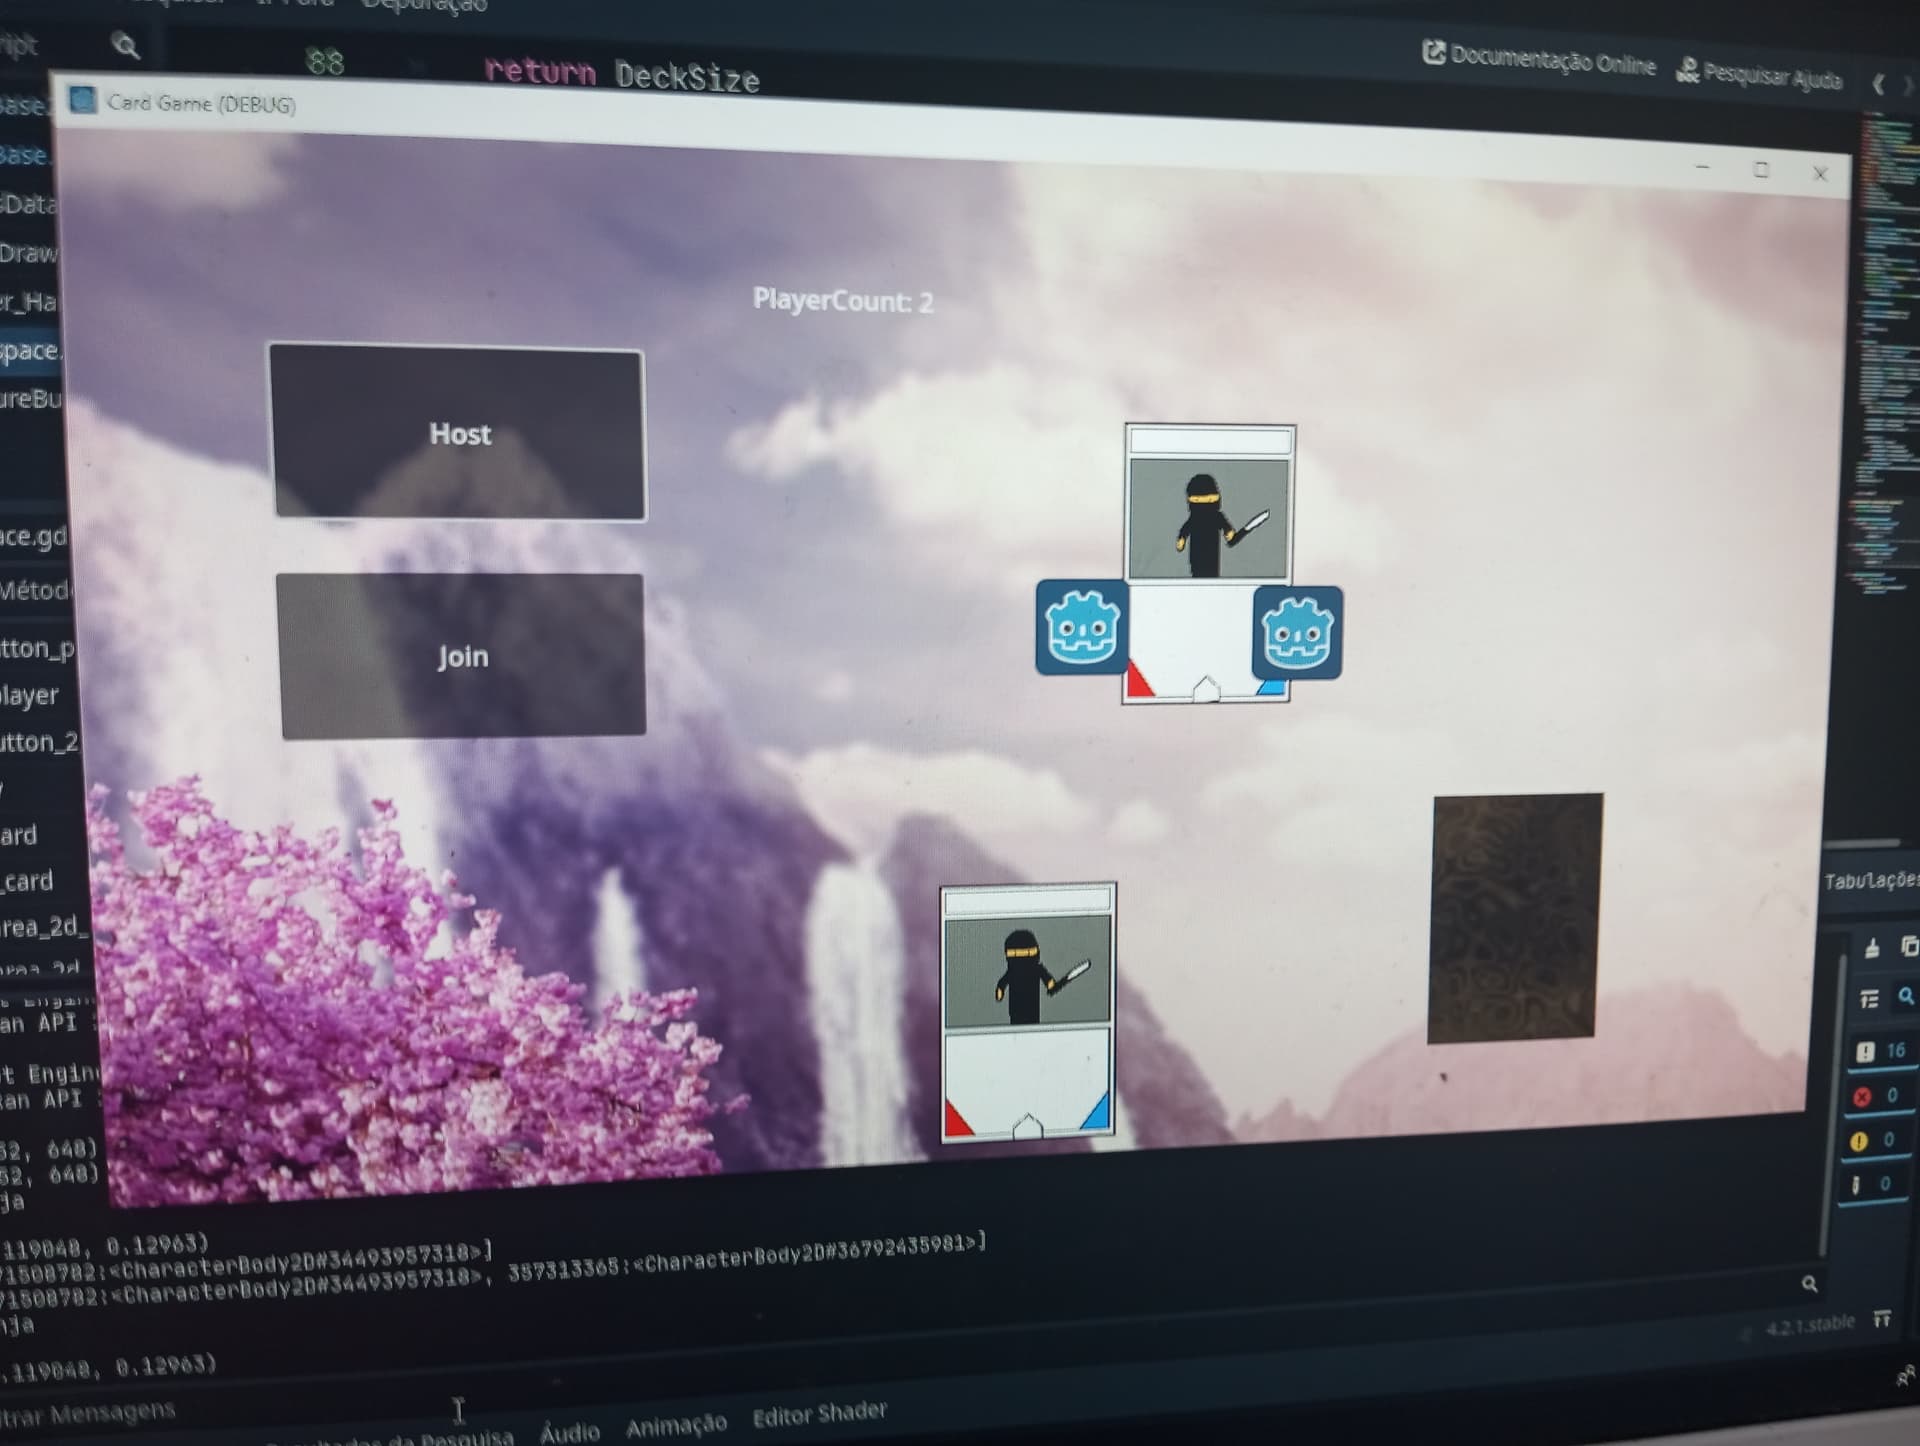Click red triangle on the upper ninja card
The image size is (1920, 1446).
point(1139,679)
